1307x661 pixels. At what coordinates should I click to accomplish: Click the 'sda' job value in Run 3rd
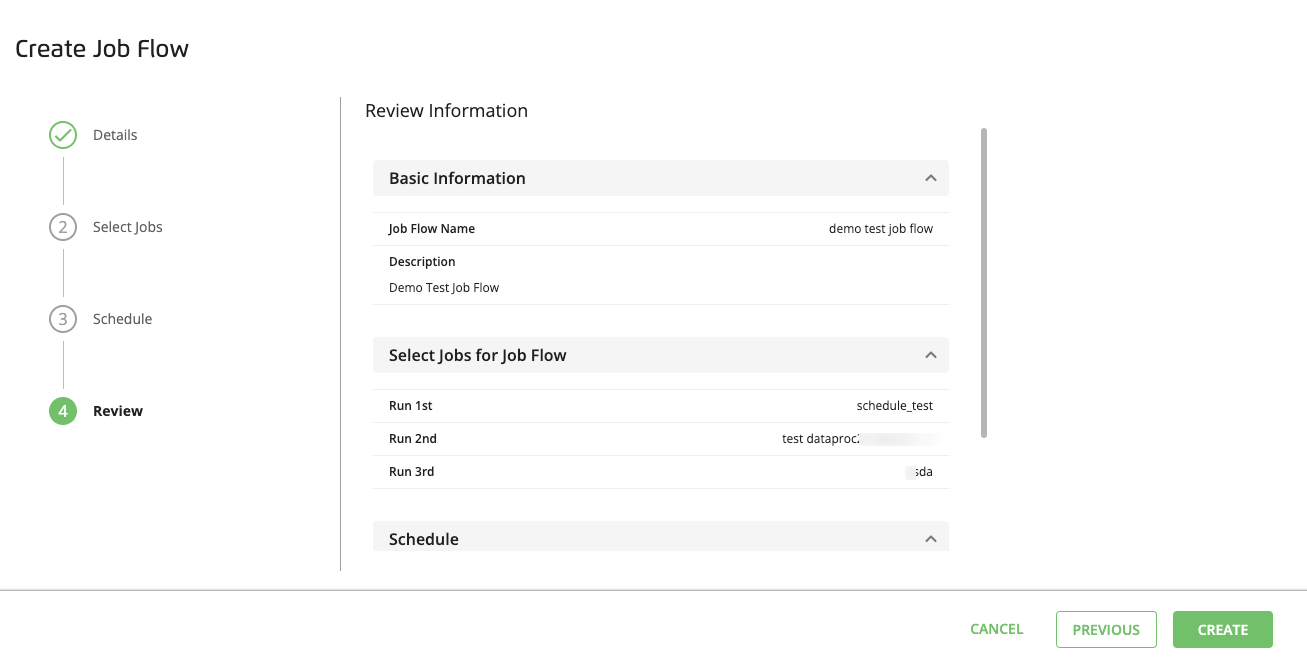point(924,472)
